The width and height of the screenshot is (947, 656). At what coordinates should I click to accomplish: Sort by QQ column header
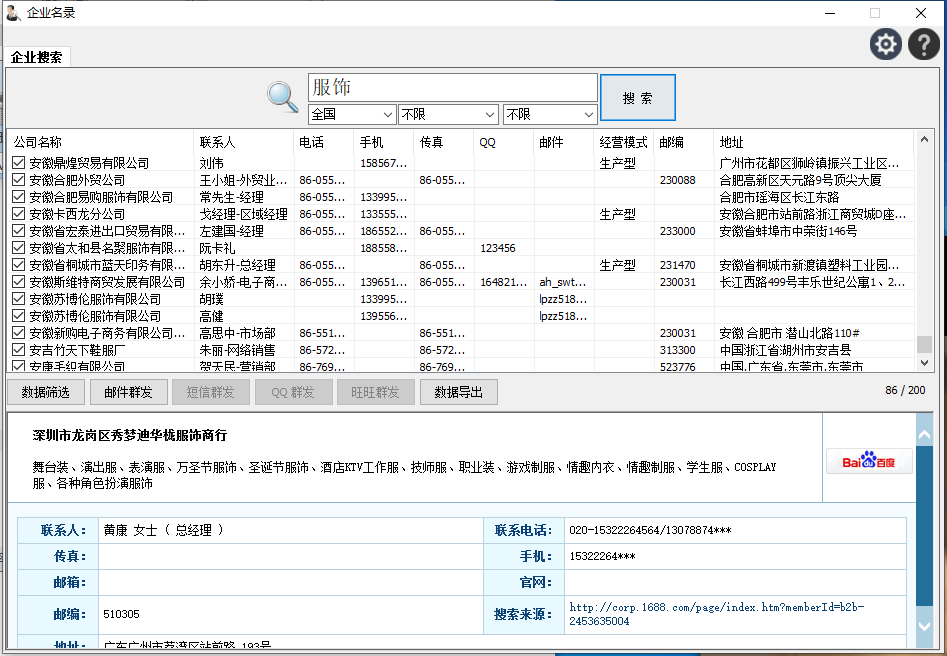point(504,142)
